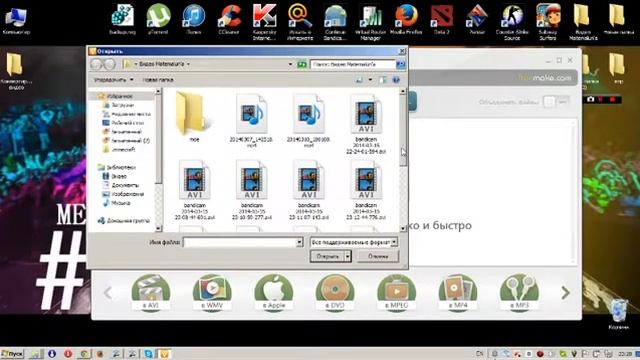
Task: Select the 20140307_142218 mp4 file
Action: click(251, 120)
